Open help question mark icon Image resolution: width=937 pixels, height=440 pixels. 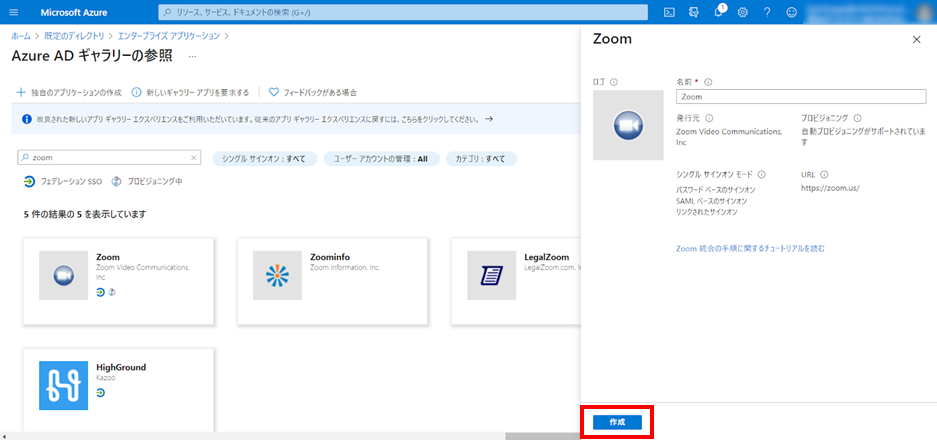pyautogui.click(x=767, y=12)
